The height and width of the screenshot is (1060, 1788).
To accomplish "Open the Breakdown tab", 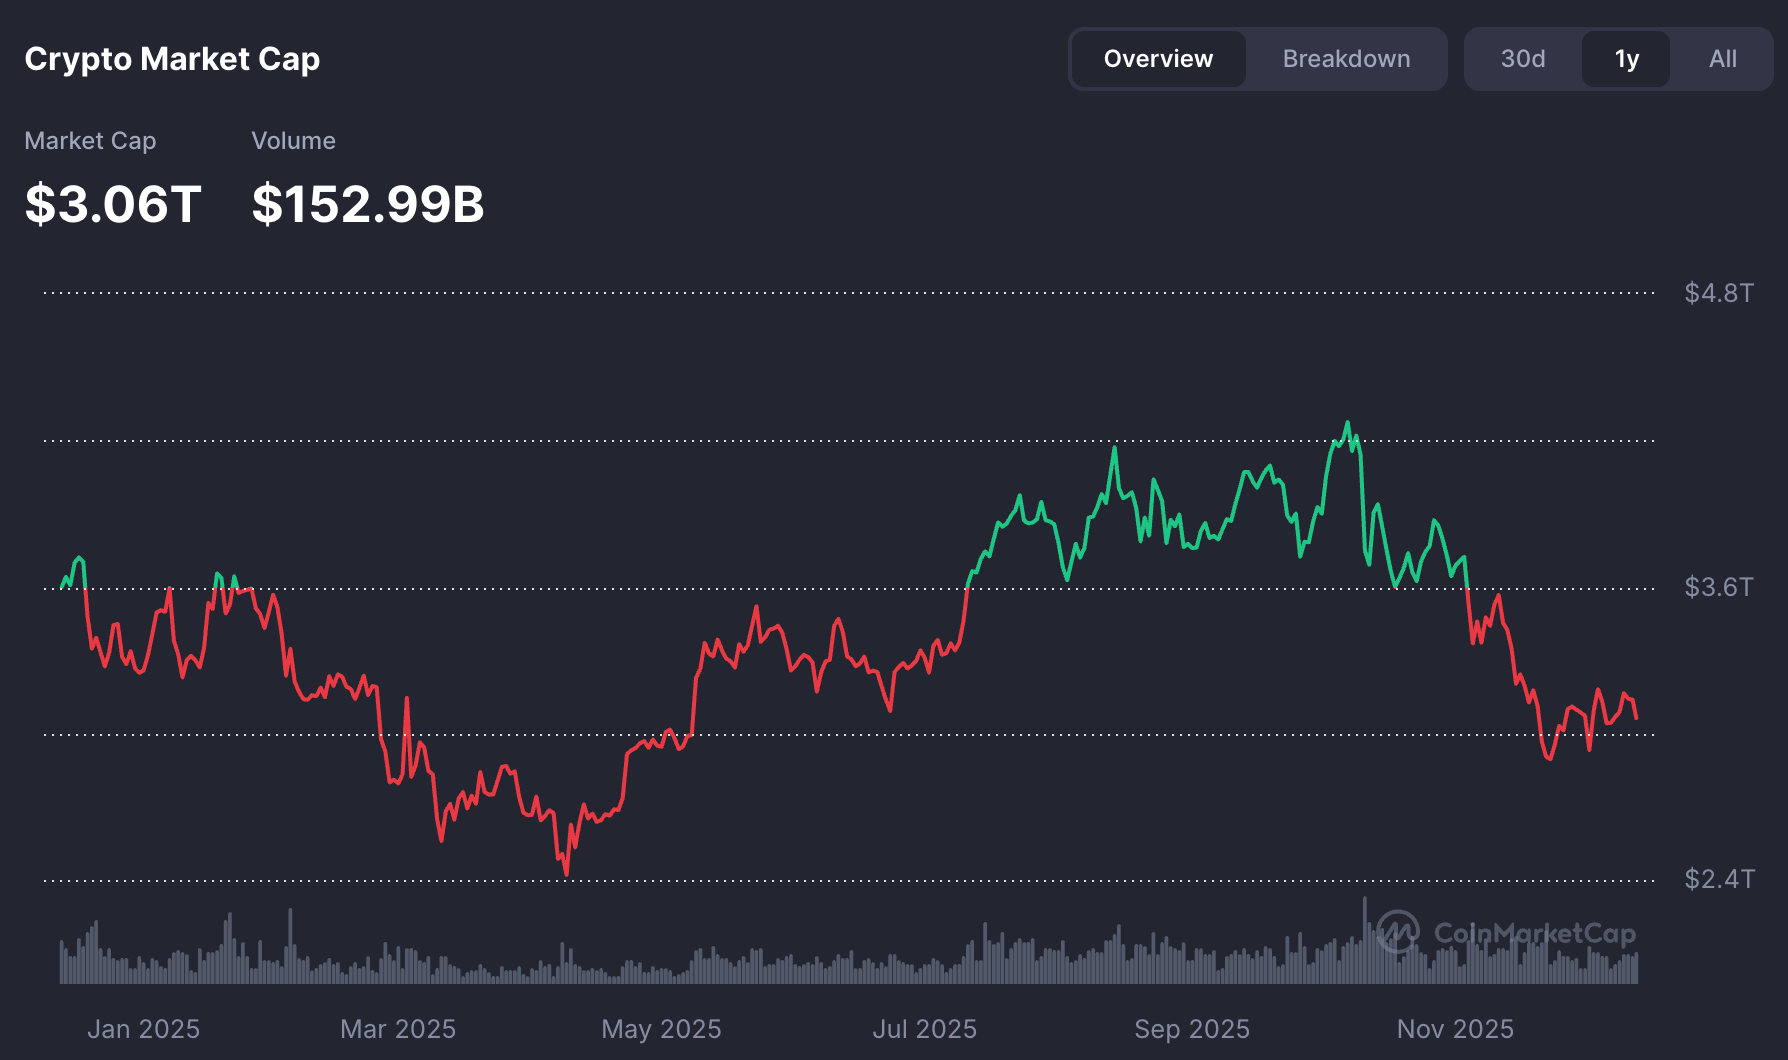I will coord(1346,59).
